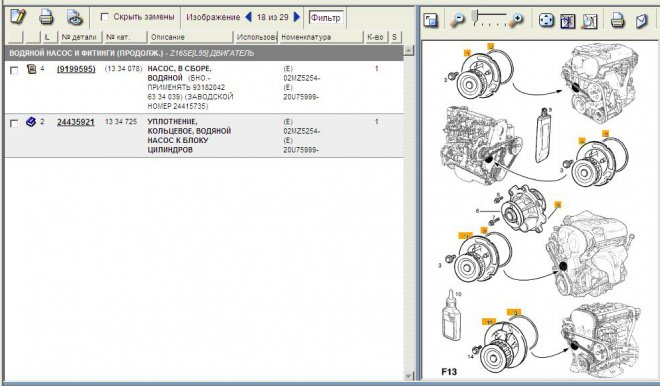
Task: Check the box for part 9199595
Action: click(x=14, y=70)
